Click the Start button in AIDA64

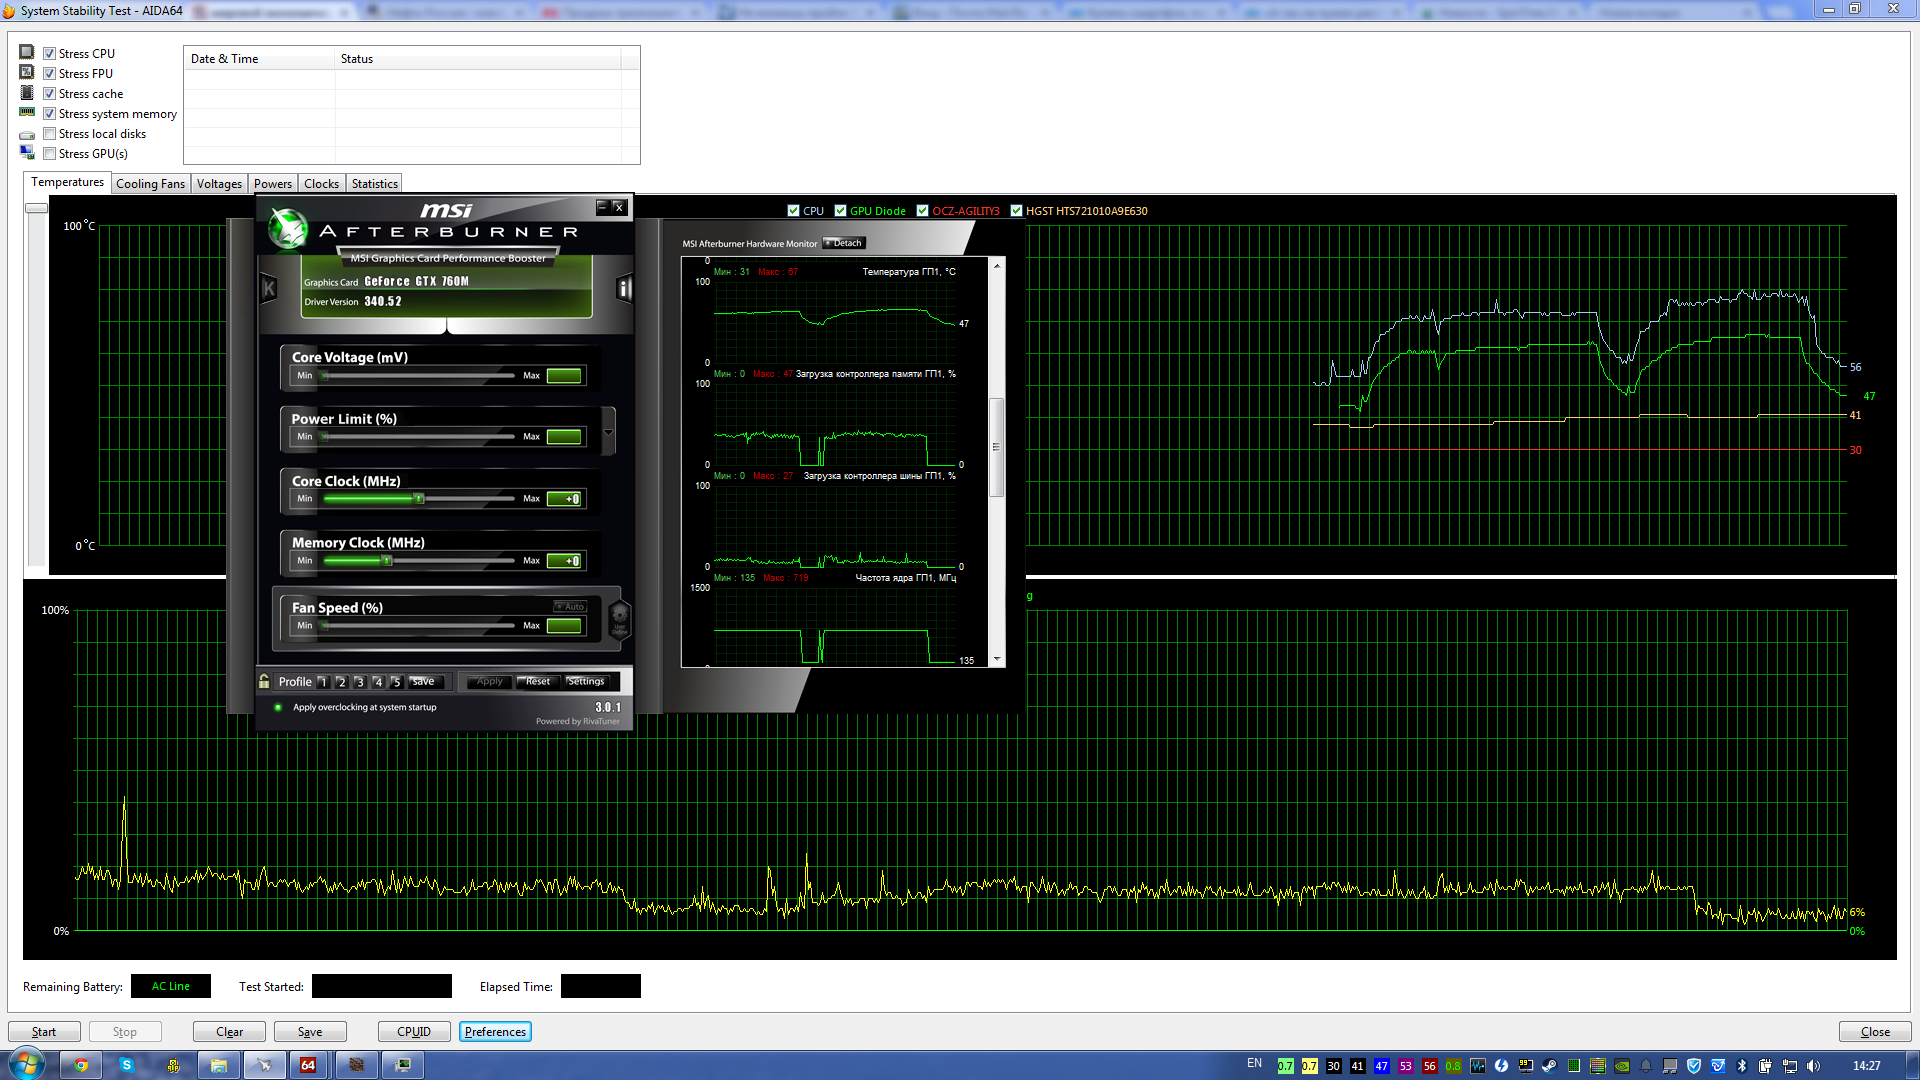pos(44,1032)
